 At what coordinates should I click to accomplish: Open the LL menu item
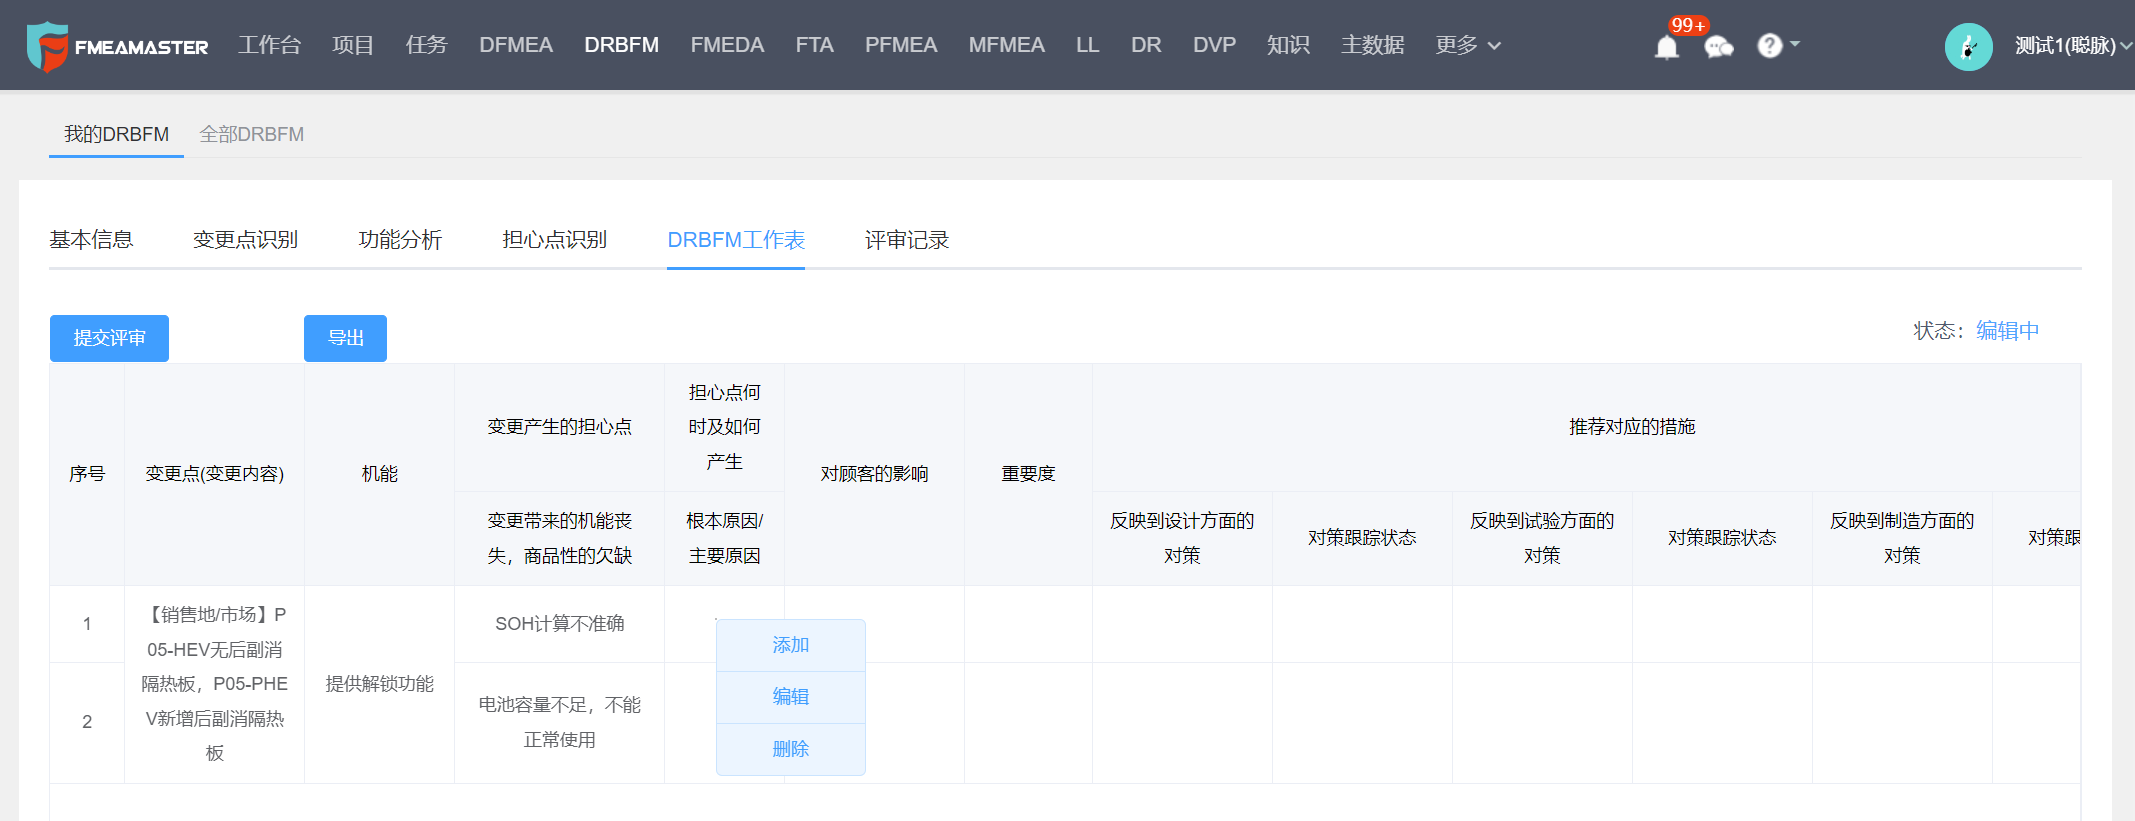pyautogui.click(x=1087, y=45)
